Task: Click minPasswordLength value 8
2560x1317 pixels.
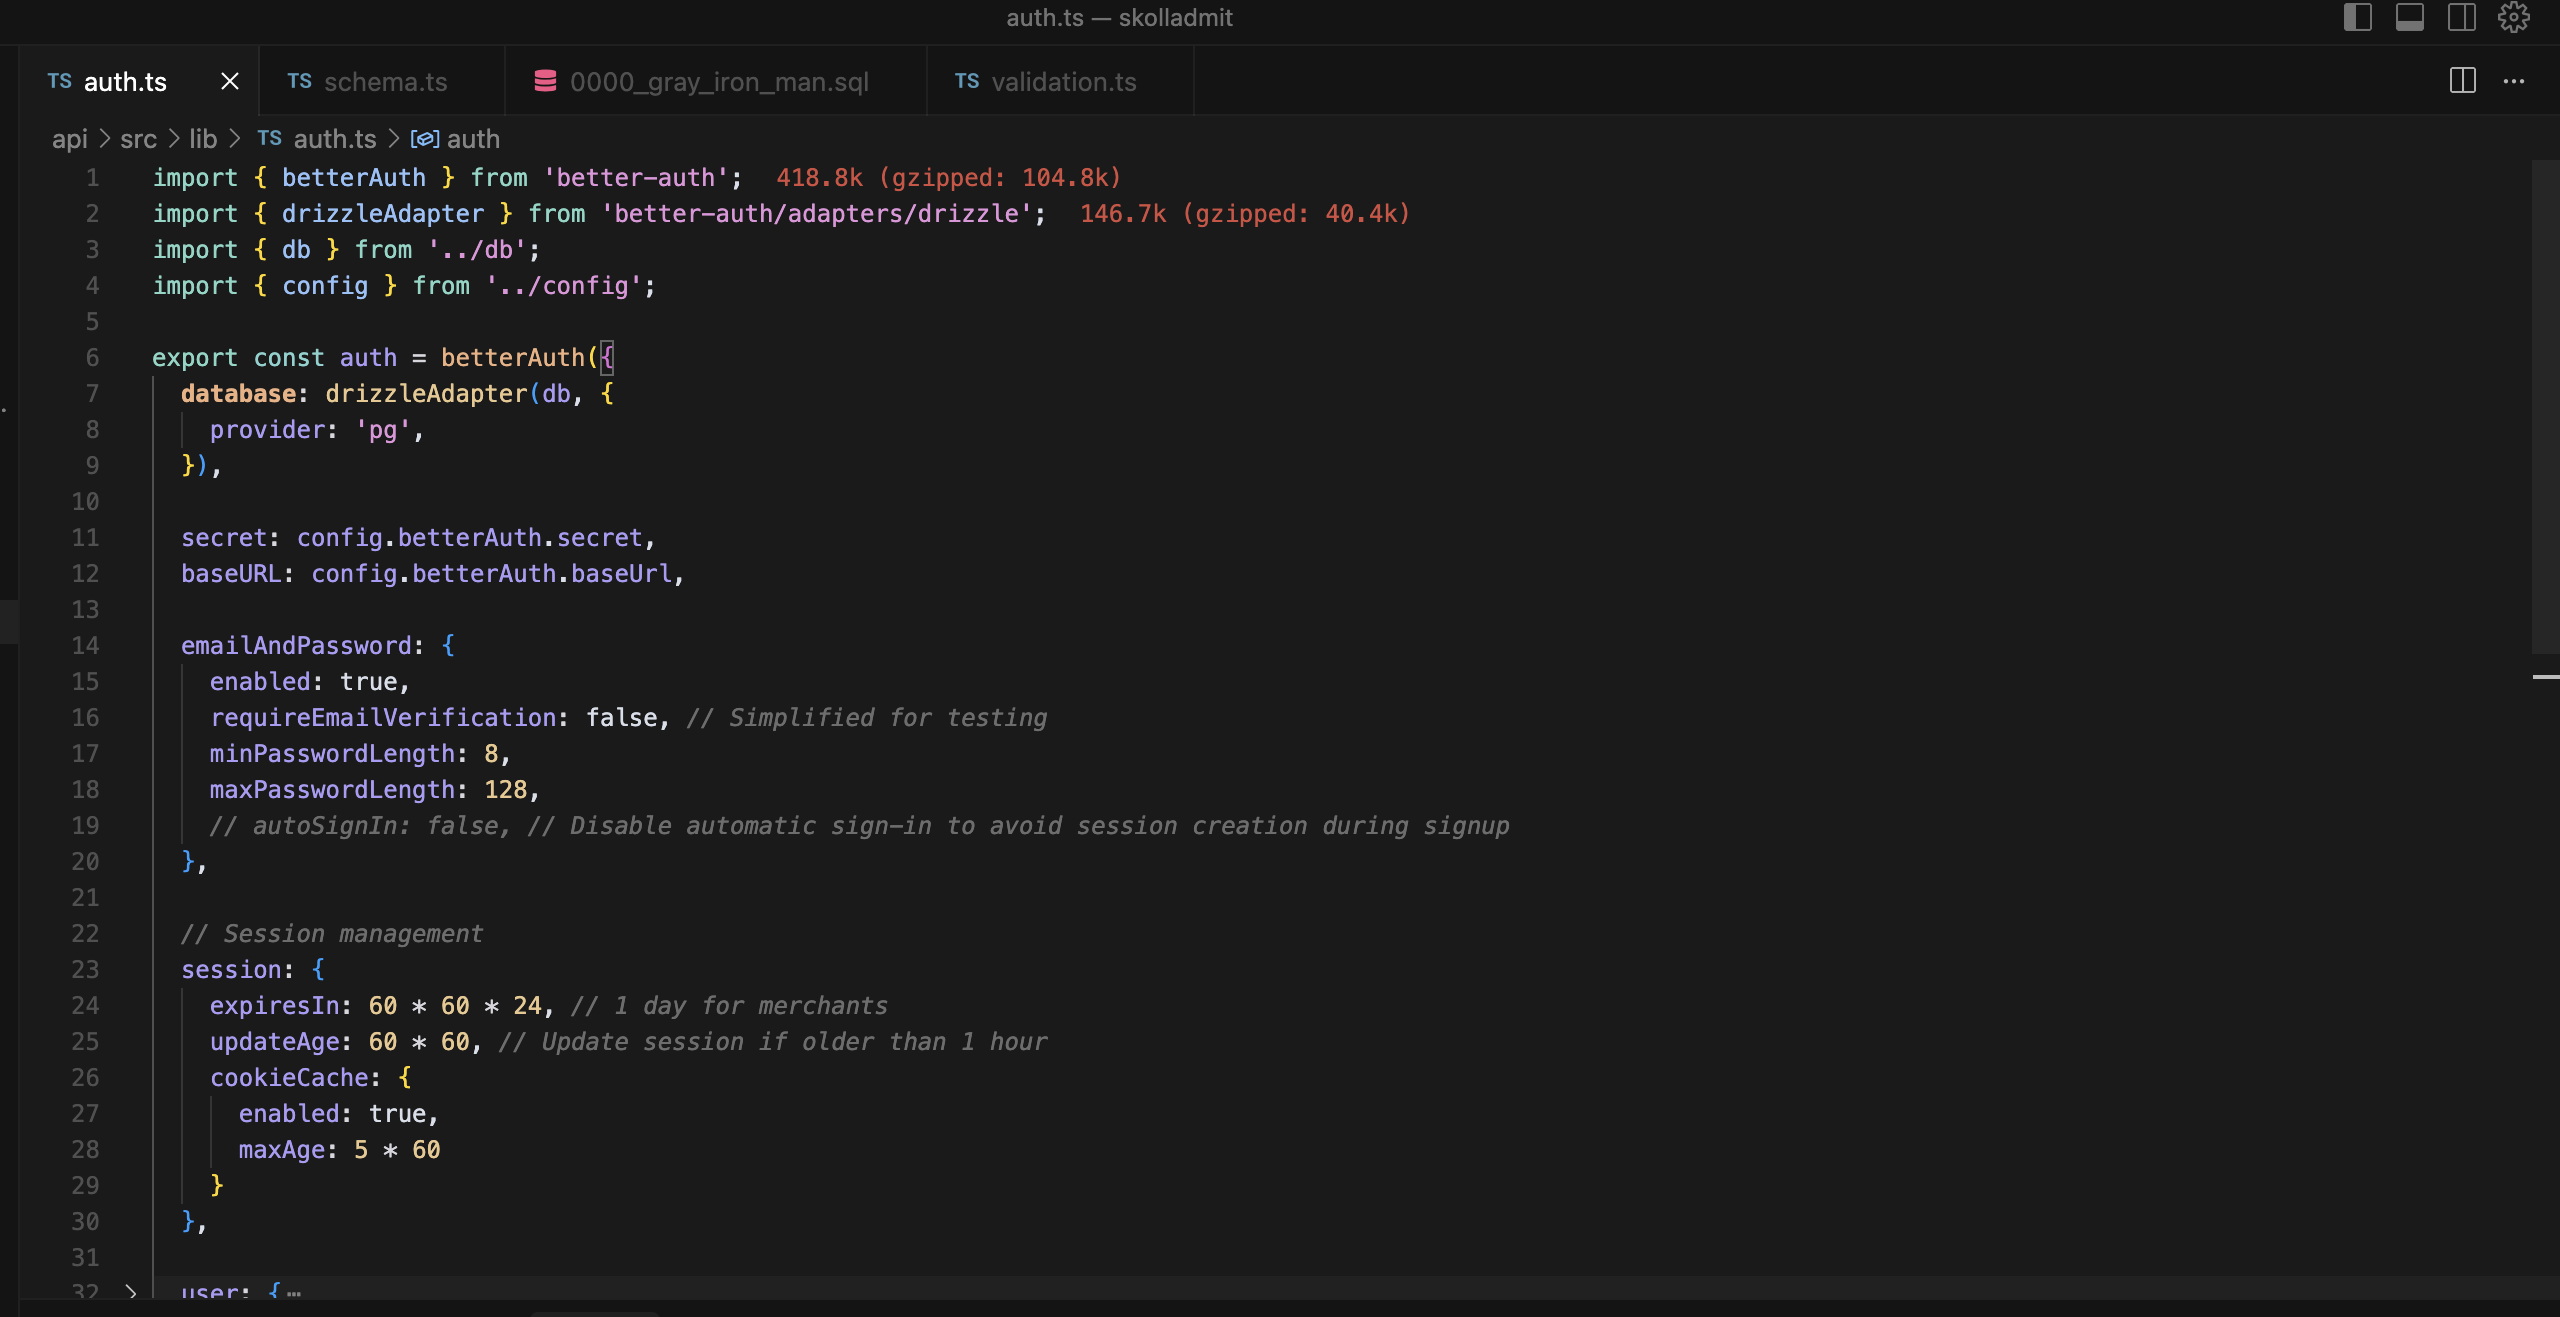Action: click(x=491, y=754)
